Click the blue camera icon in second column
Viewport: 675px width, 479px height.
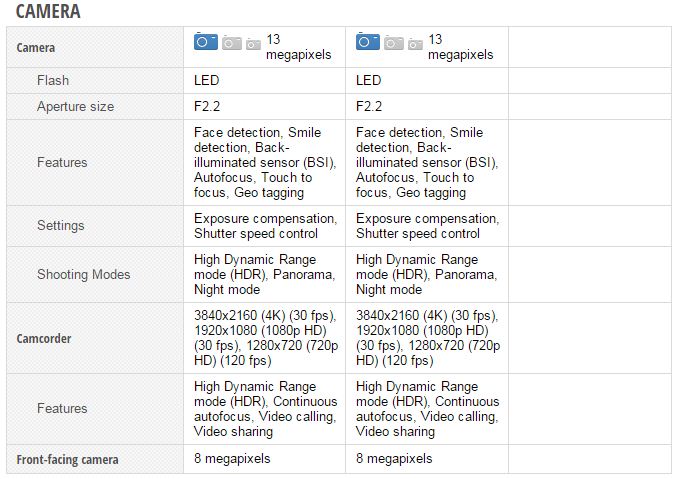[368, 41]
